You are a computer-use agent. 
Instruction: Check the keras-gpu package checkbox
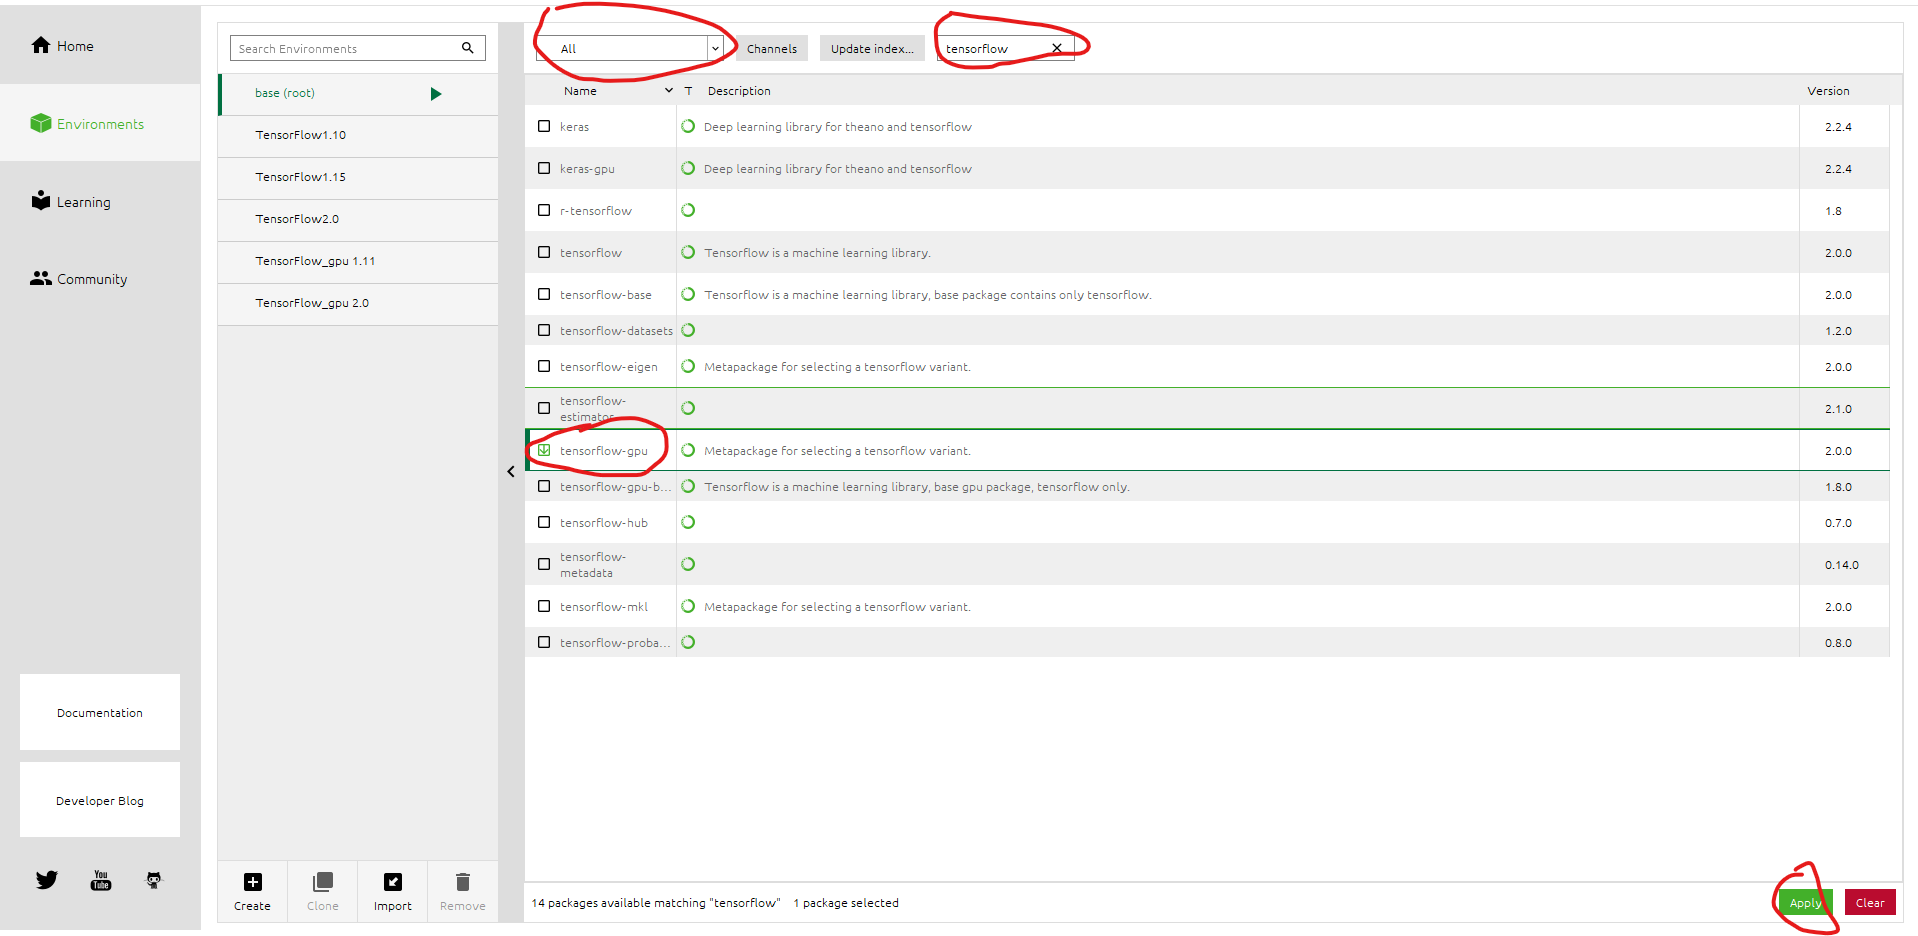(544, 168)
